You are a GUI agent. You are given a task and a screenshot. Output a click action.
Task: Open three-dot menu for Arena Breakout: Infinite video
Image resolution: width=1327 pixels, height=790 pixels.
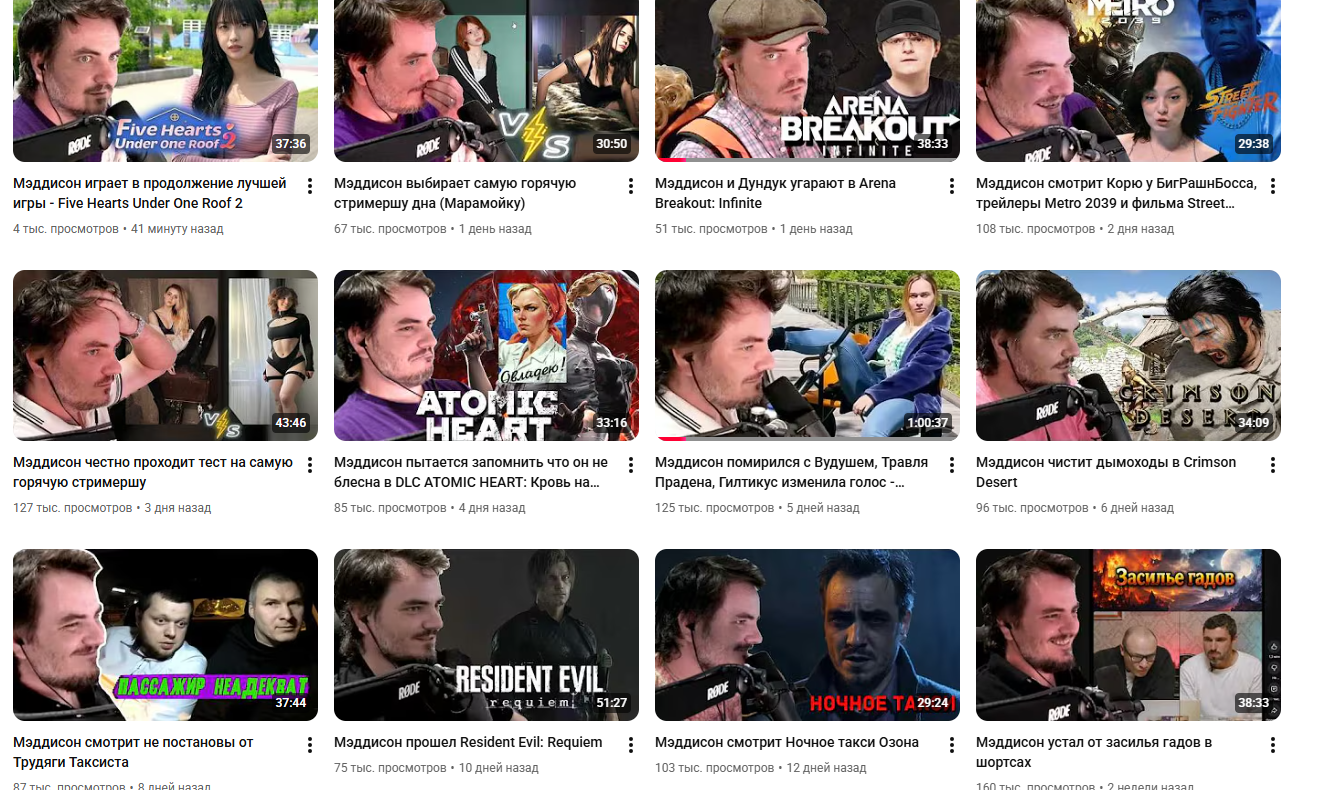(x=952, y=186)
